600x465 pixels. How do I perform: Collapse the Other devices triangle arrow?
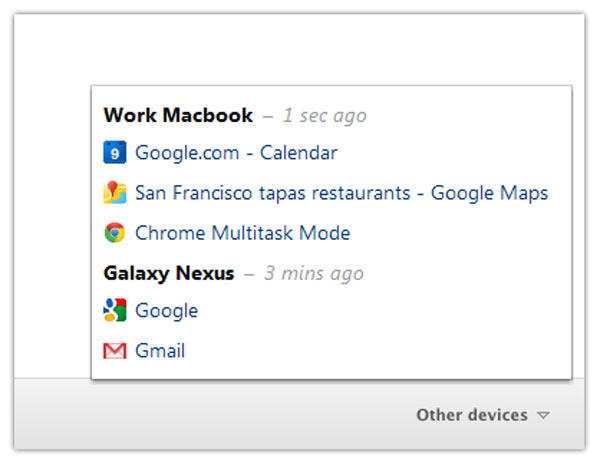tap(543, 415)
